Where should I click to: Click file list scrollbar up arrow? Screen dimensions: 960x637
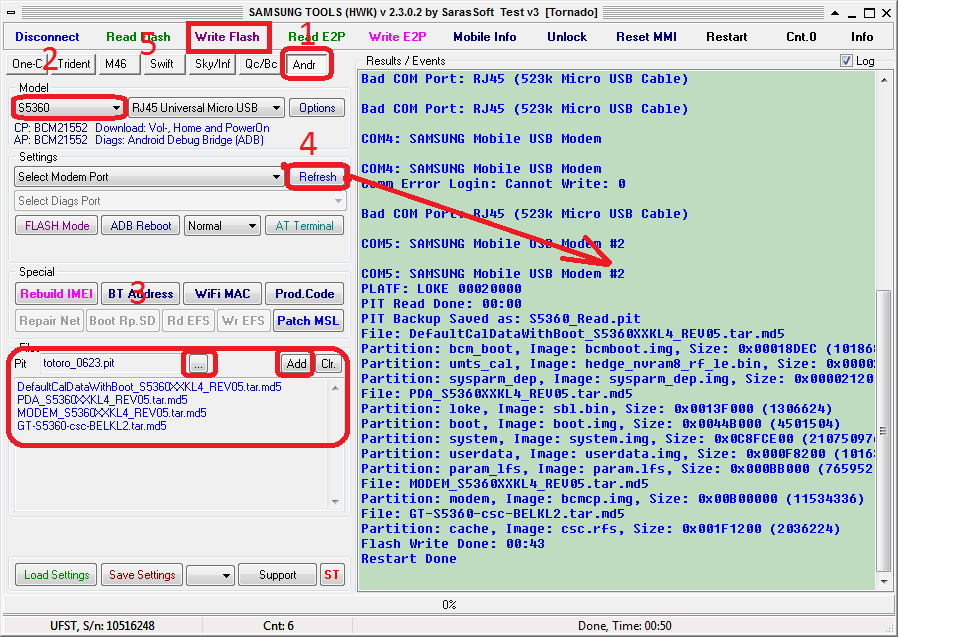(336, 388)
